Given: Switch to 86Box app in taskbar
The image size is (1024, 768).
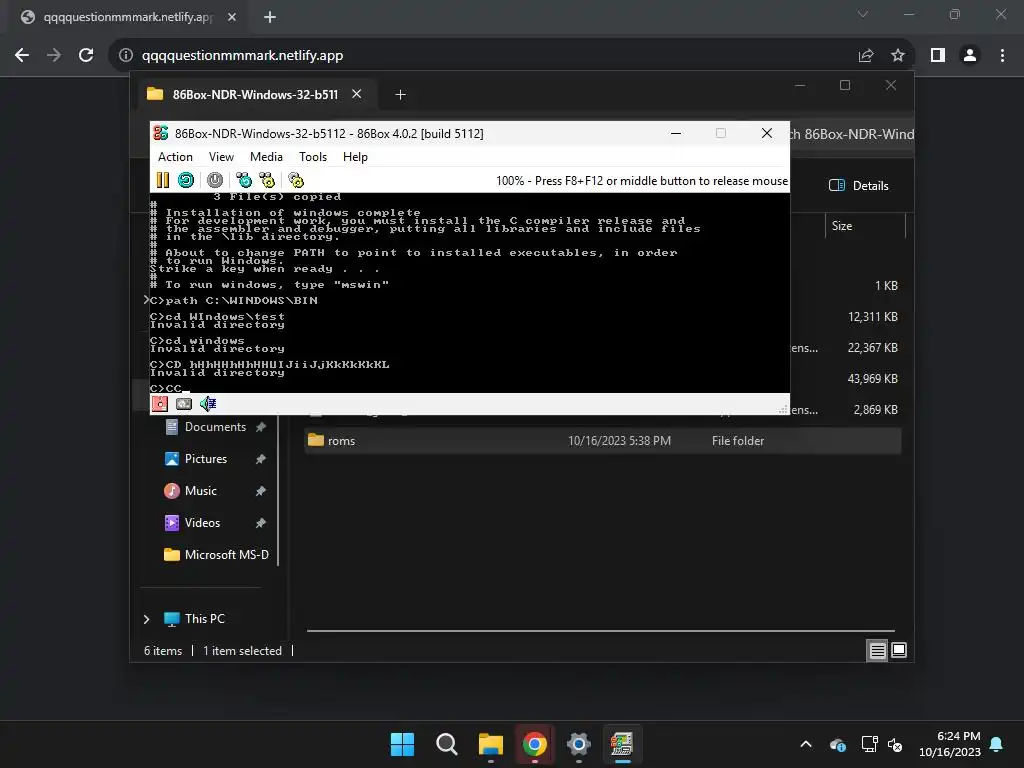Looking at the screenshot, I should point(622,744).
